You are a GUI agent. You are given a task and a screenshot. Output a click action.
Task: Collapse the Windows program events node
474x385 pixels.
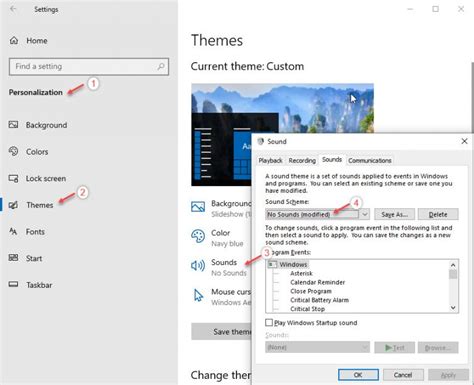[x=272, y=264]
